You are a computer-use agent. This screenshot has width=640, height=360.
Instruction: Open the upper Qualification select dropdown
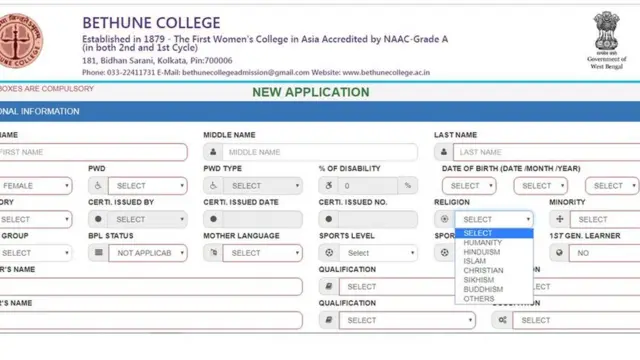tap(397, 287)
